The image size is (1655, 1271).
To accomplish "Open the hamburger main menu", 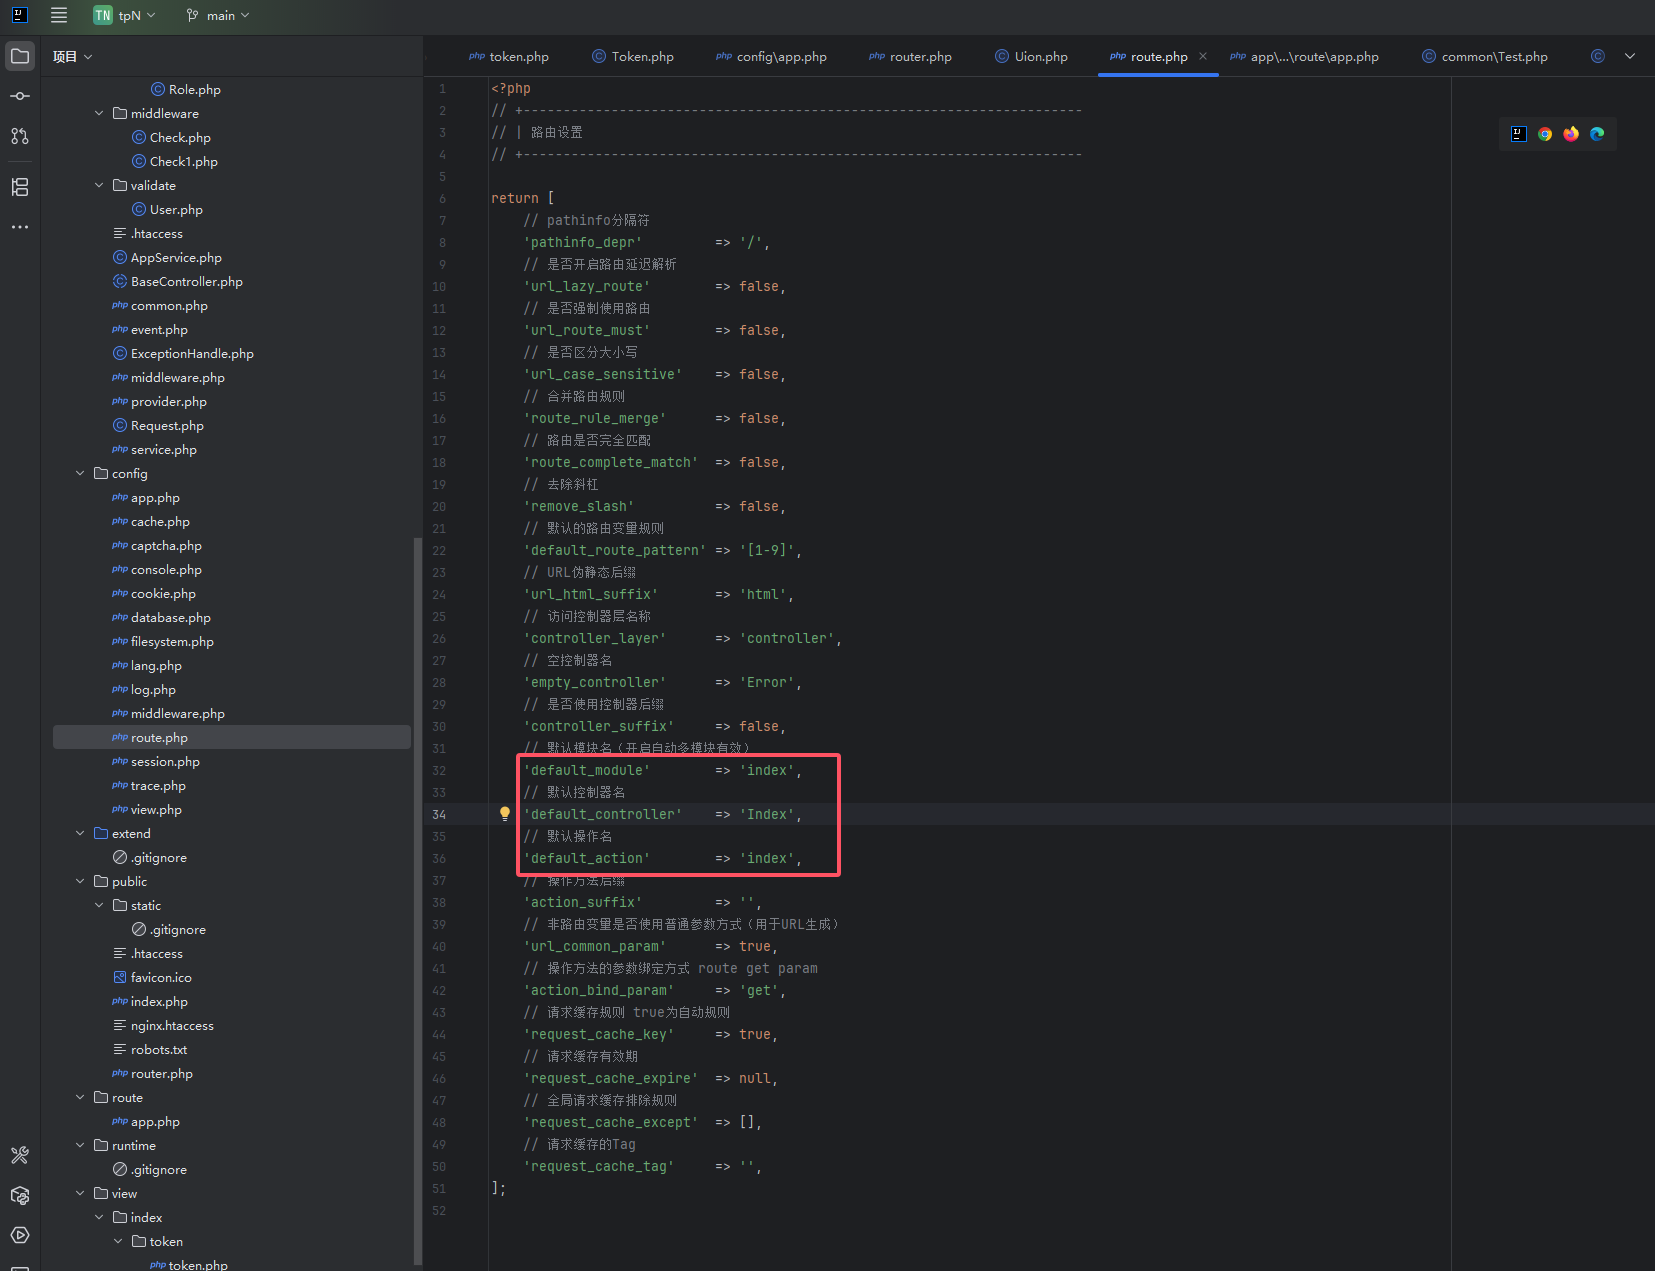I will pyautogui.click(x=59, y=15).
